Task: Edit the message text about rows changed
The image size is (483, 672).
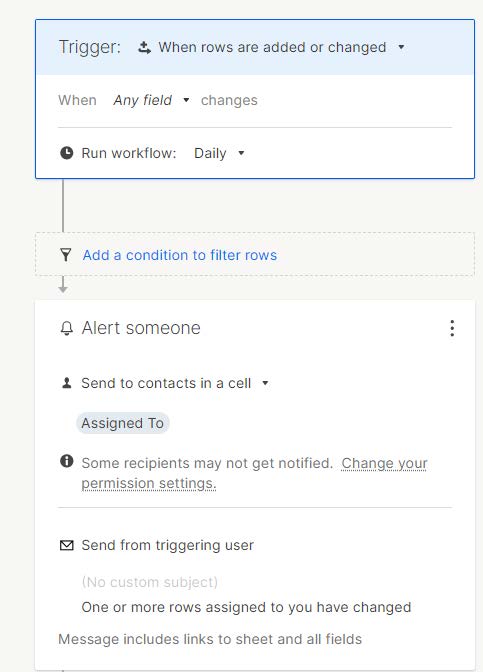Action: (x=246, y=607)
